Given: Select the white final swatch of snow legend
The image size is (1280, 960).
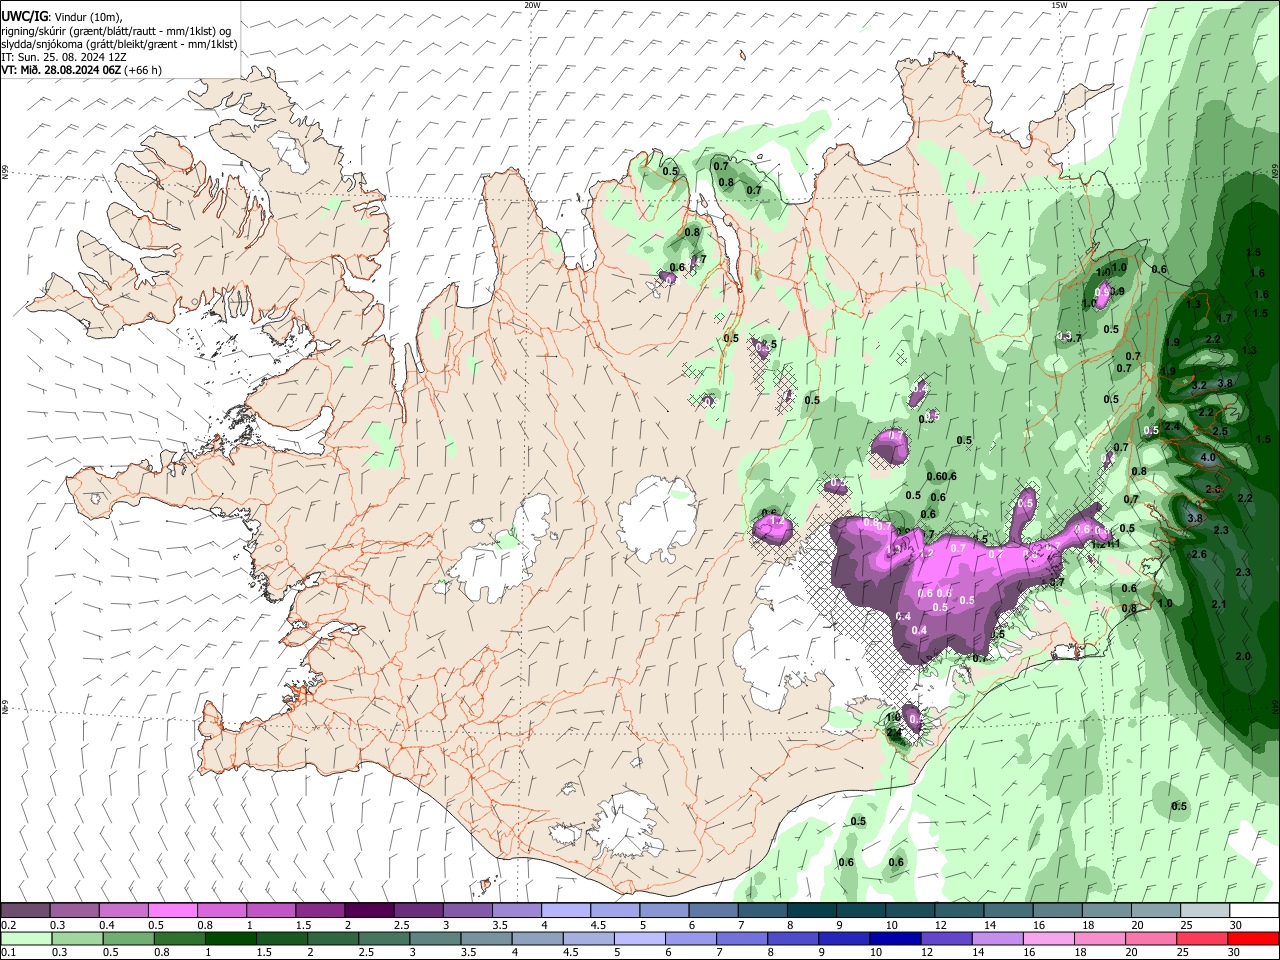Looking at the screenshot, I should click(x=1254, y=910).
